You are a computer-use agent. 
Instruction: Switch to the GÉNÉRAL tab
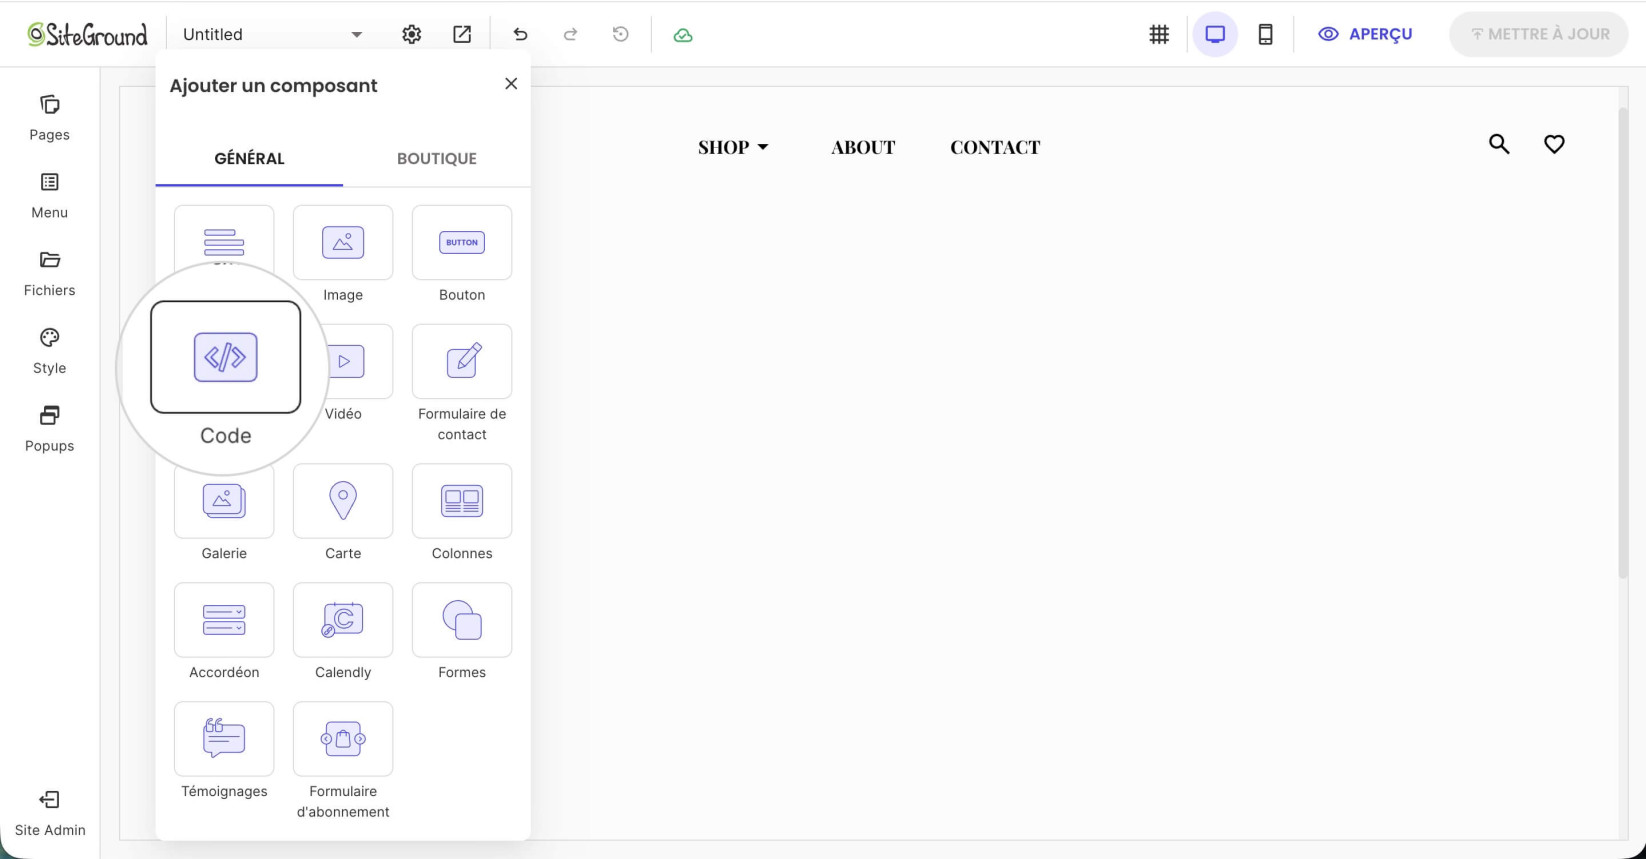tap(249, 158)
